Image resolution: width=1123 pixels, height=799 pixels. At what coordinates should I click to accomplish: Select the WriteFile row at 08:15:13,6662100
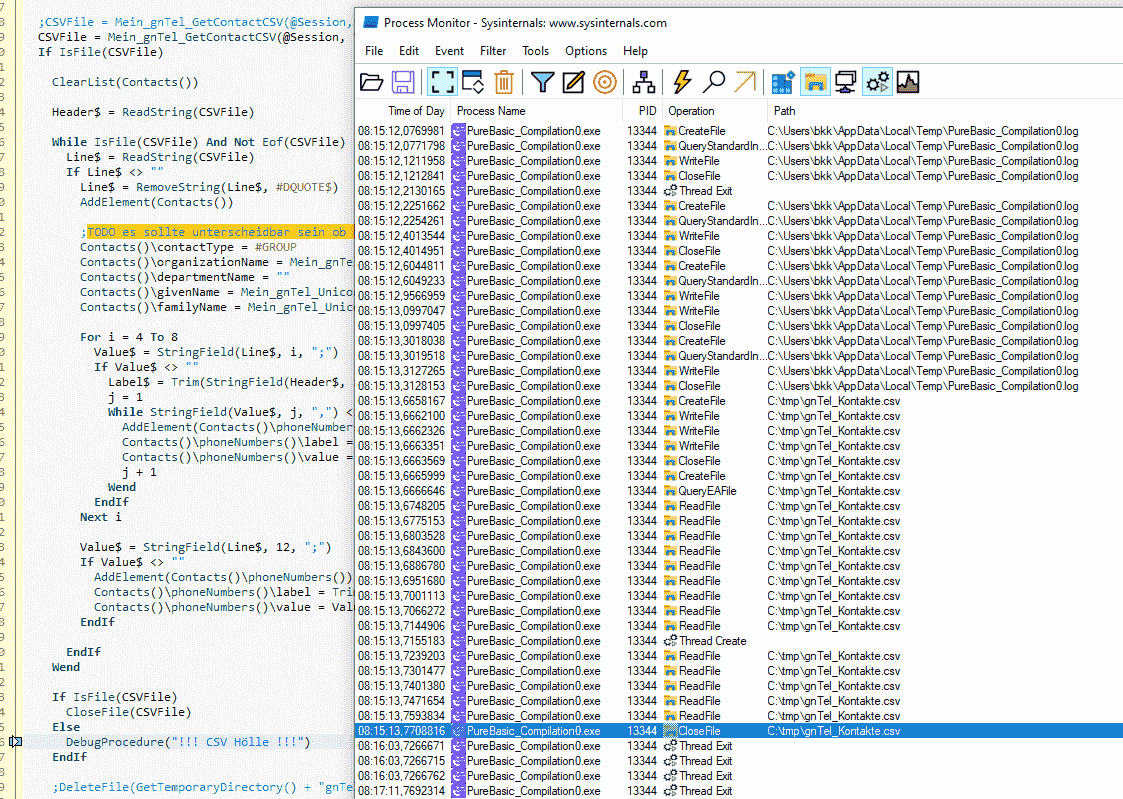(x=739, y=416)
